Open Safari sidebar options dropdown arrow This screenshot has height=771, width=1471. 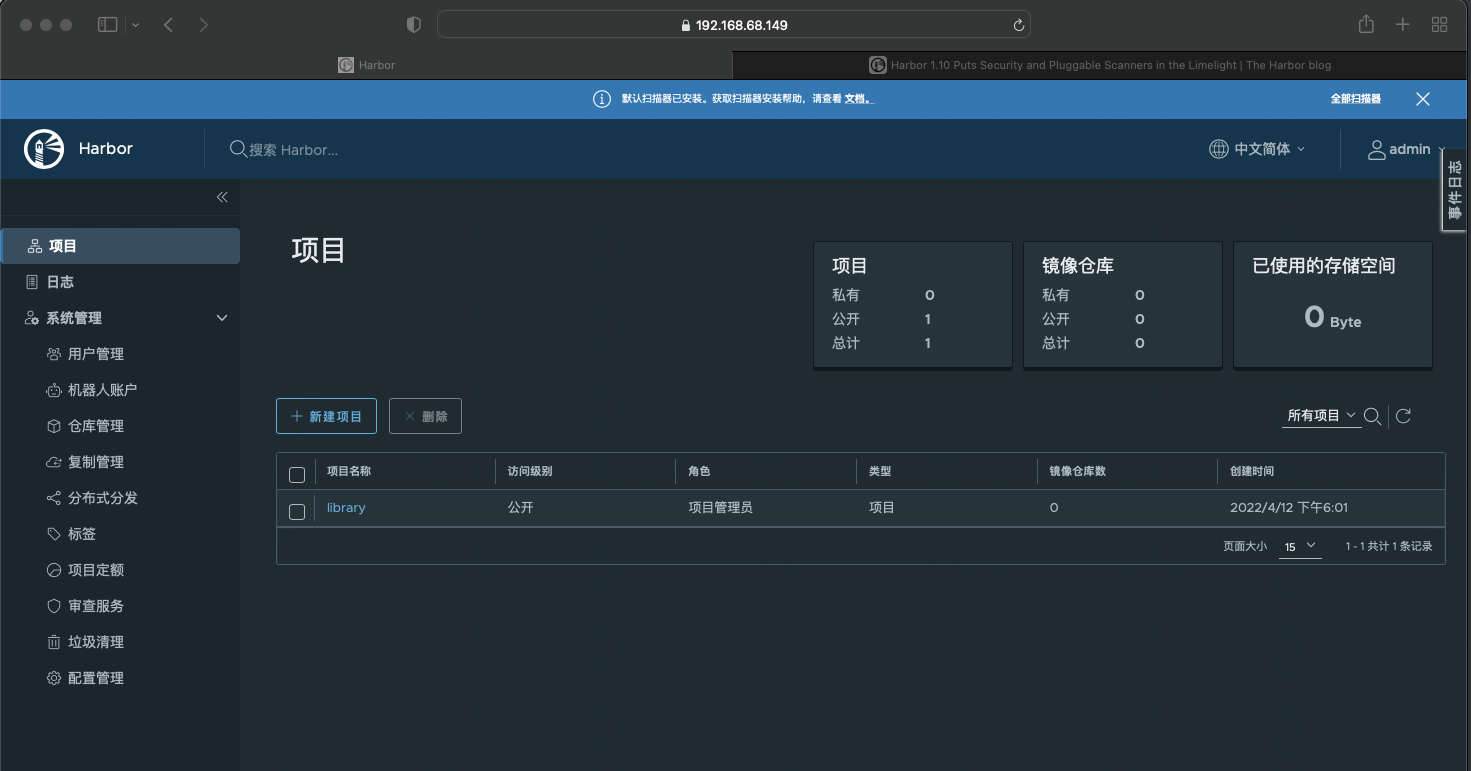(136, 25)
